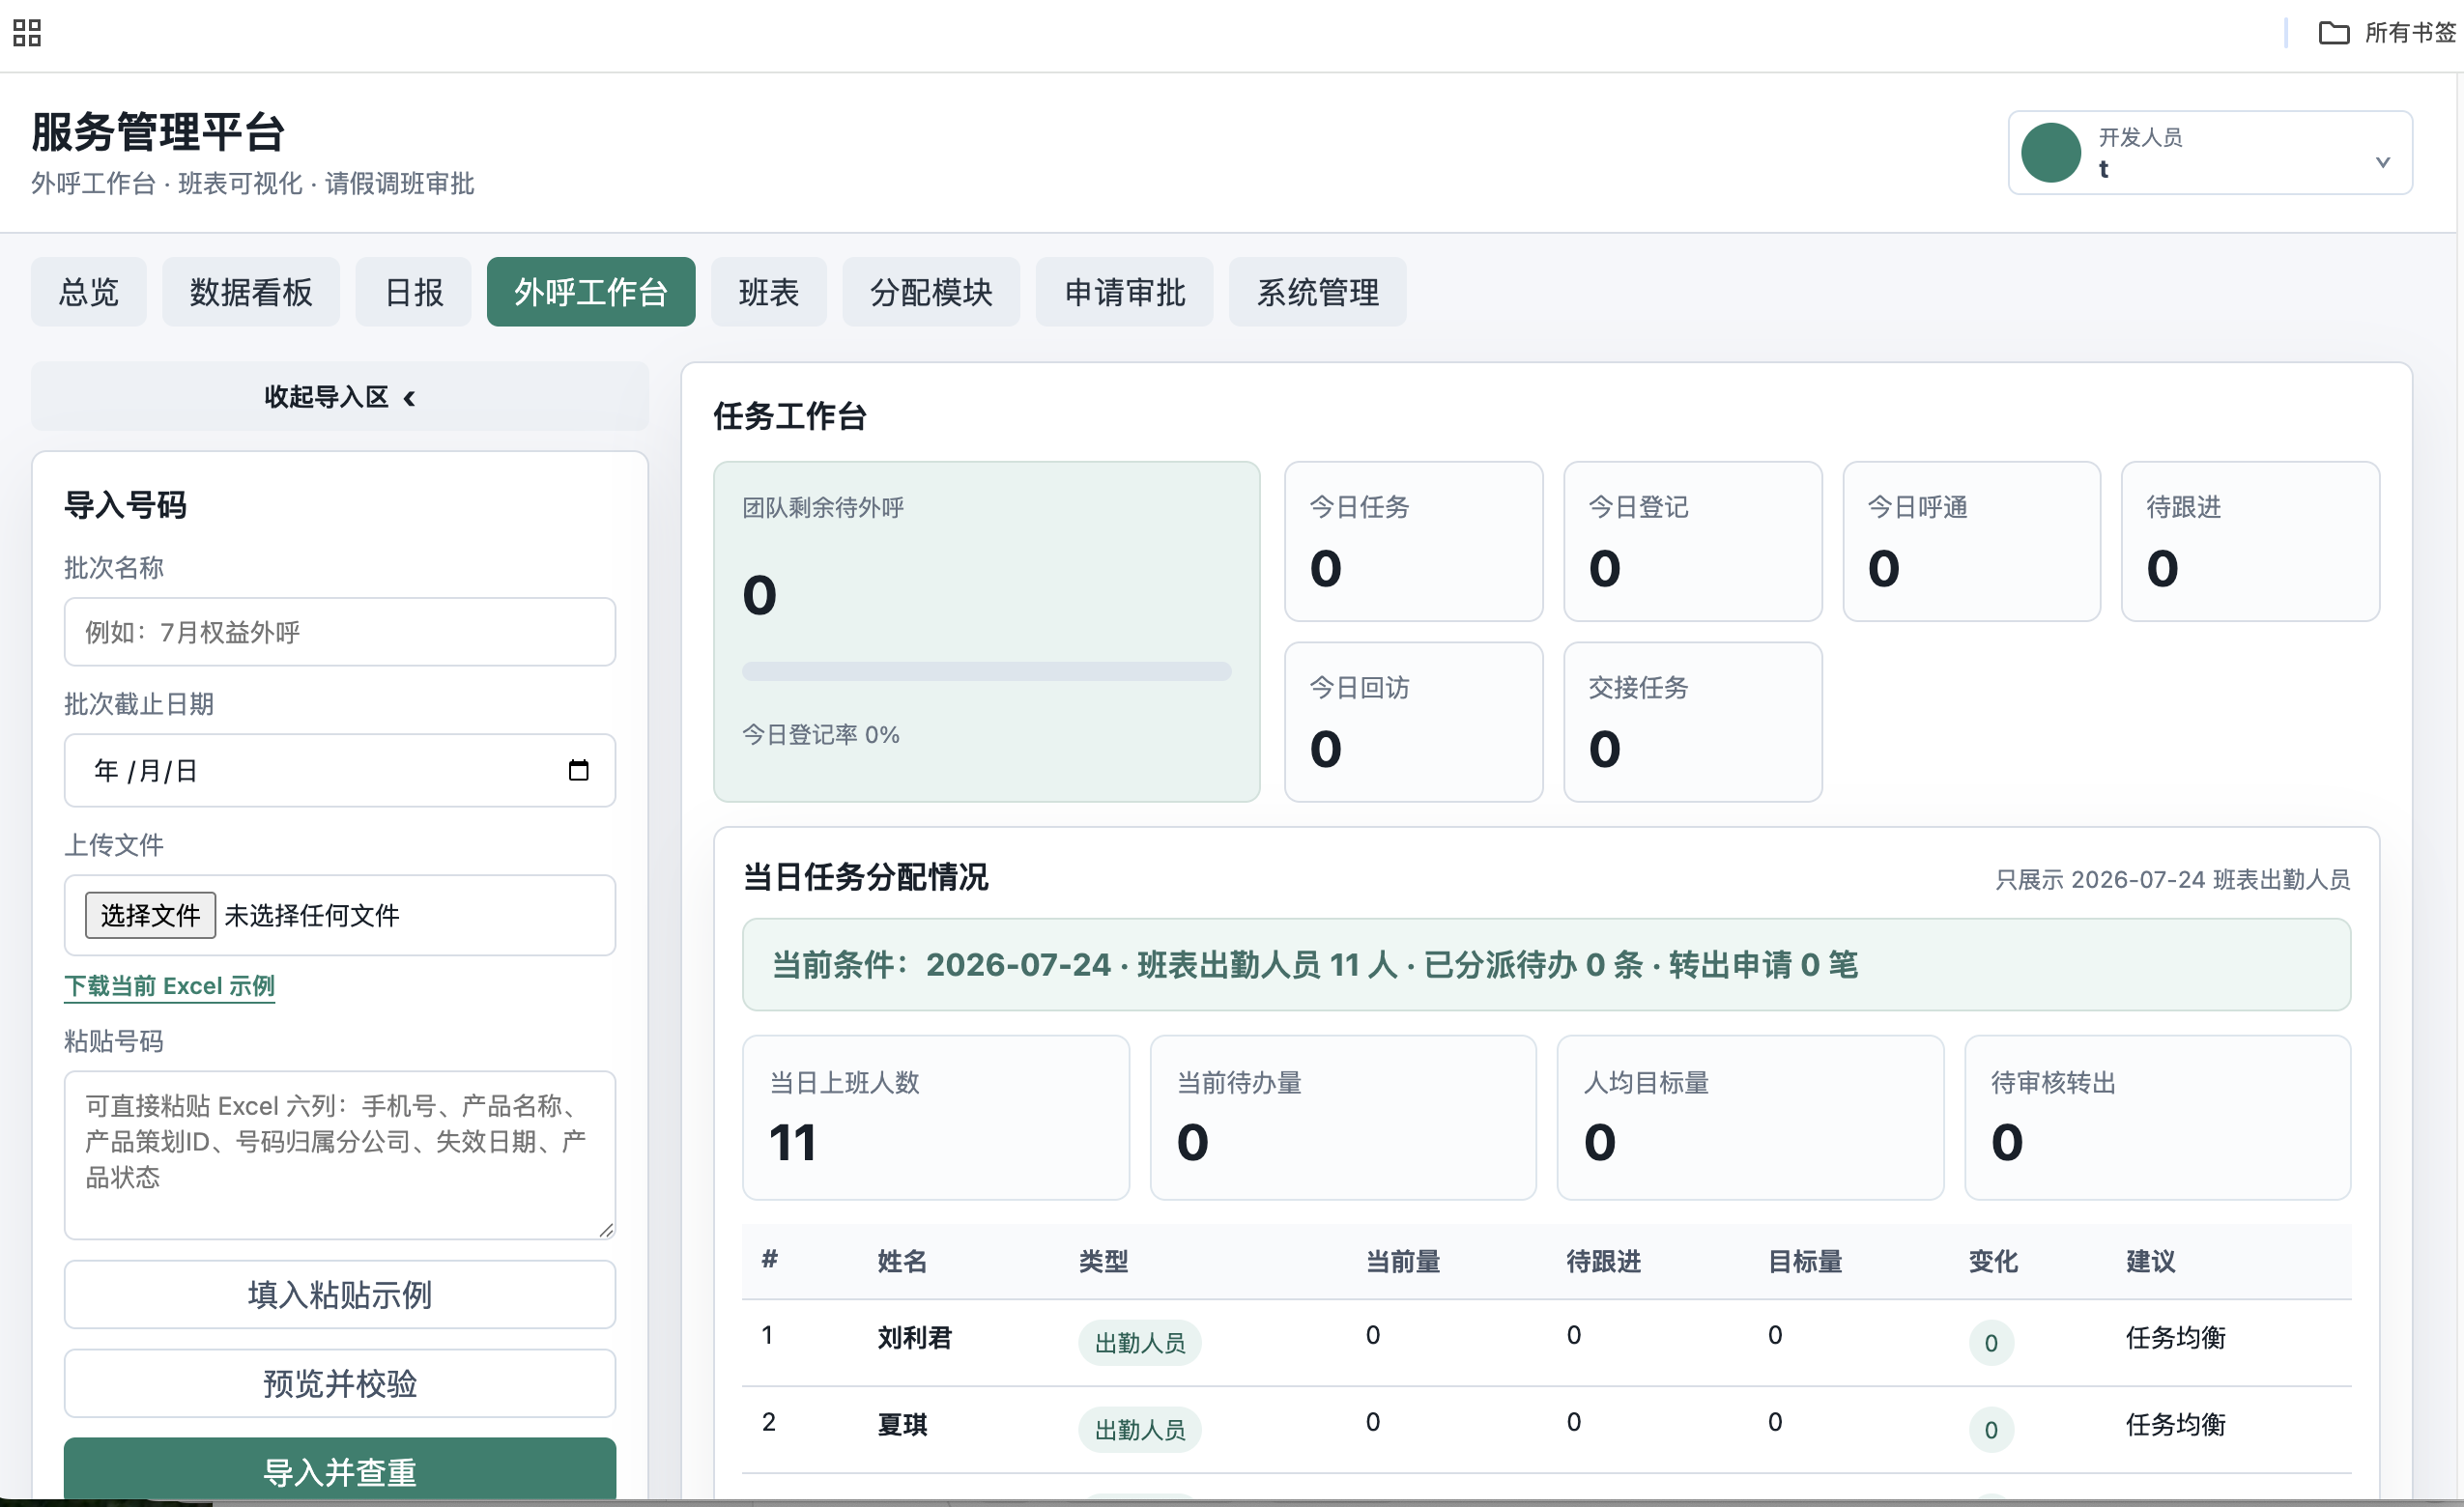Viewport: 2464px width, 1507px height.
Task: Click 填入粘贴示例 button
Action: tap(340, 1295)
